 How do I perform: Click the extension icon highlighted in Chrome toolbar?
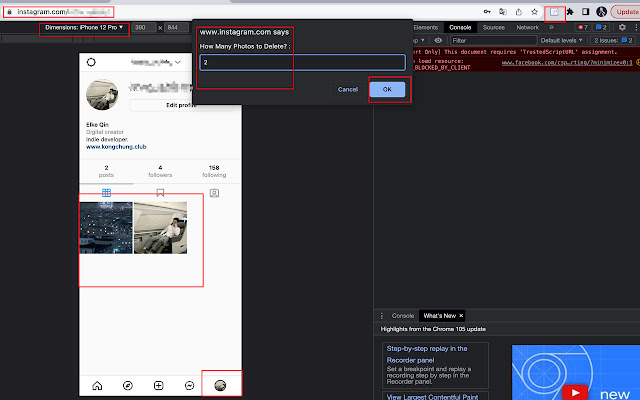pos(555,11)
